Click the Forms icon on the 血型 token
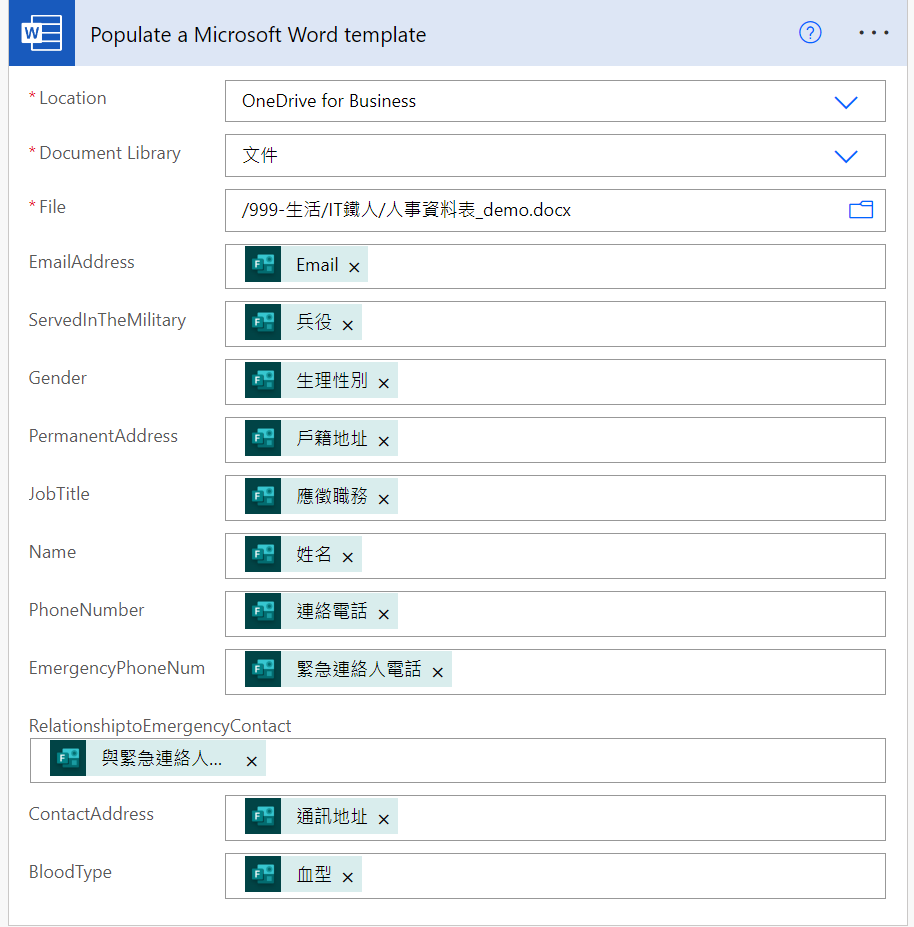 (x=263, y=873)
